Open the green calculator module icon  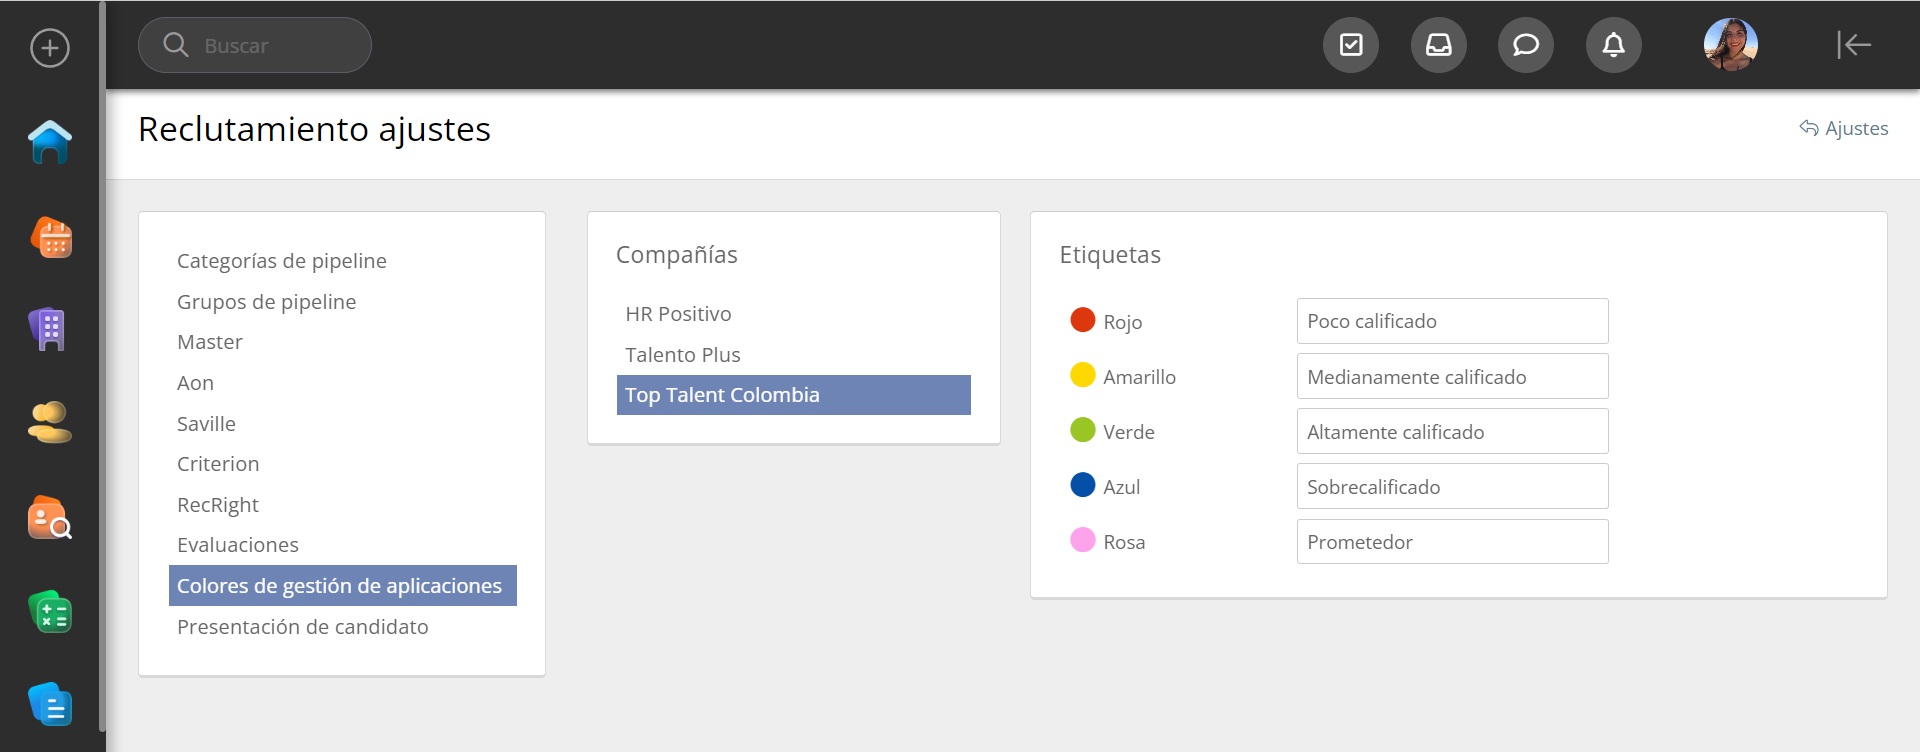(50, 612)
